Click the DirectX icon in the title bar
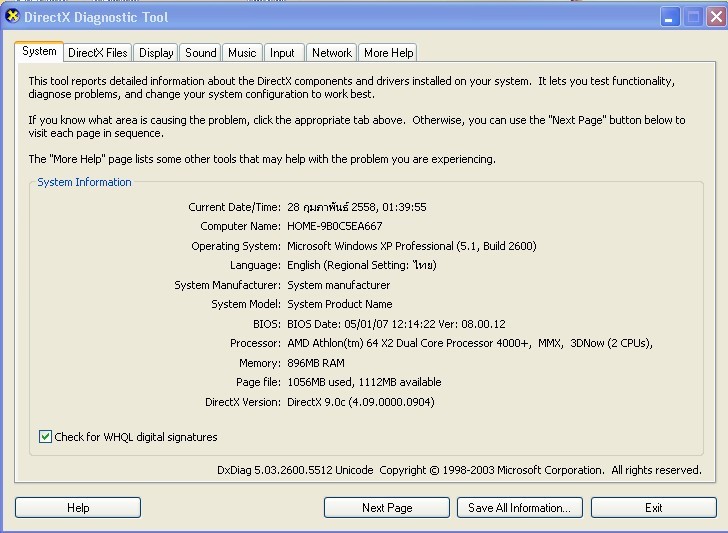The image size is (728, 533). 13,16
